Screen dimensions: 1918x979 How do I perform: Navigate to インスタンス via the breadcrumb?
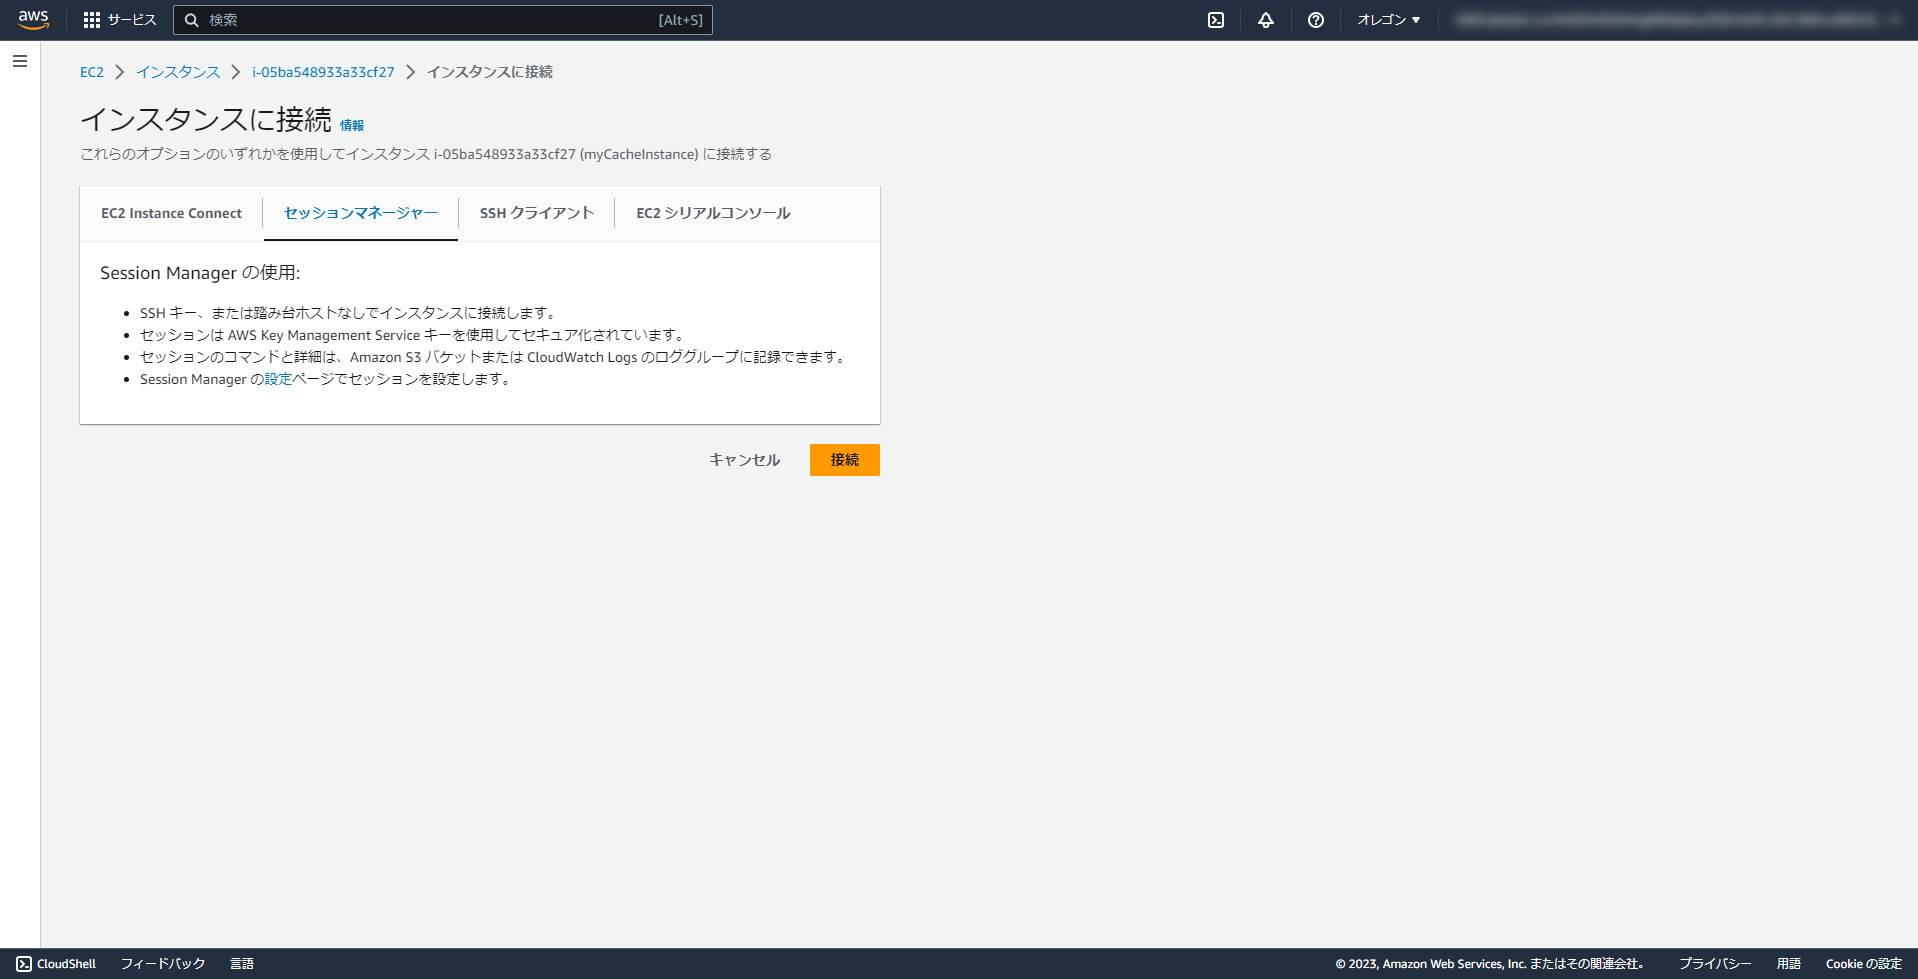tap(177, 72)
